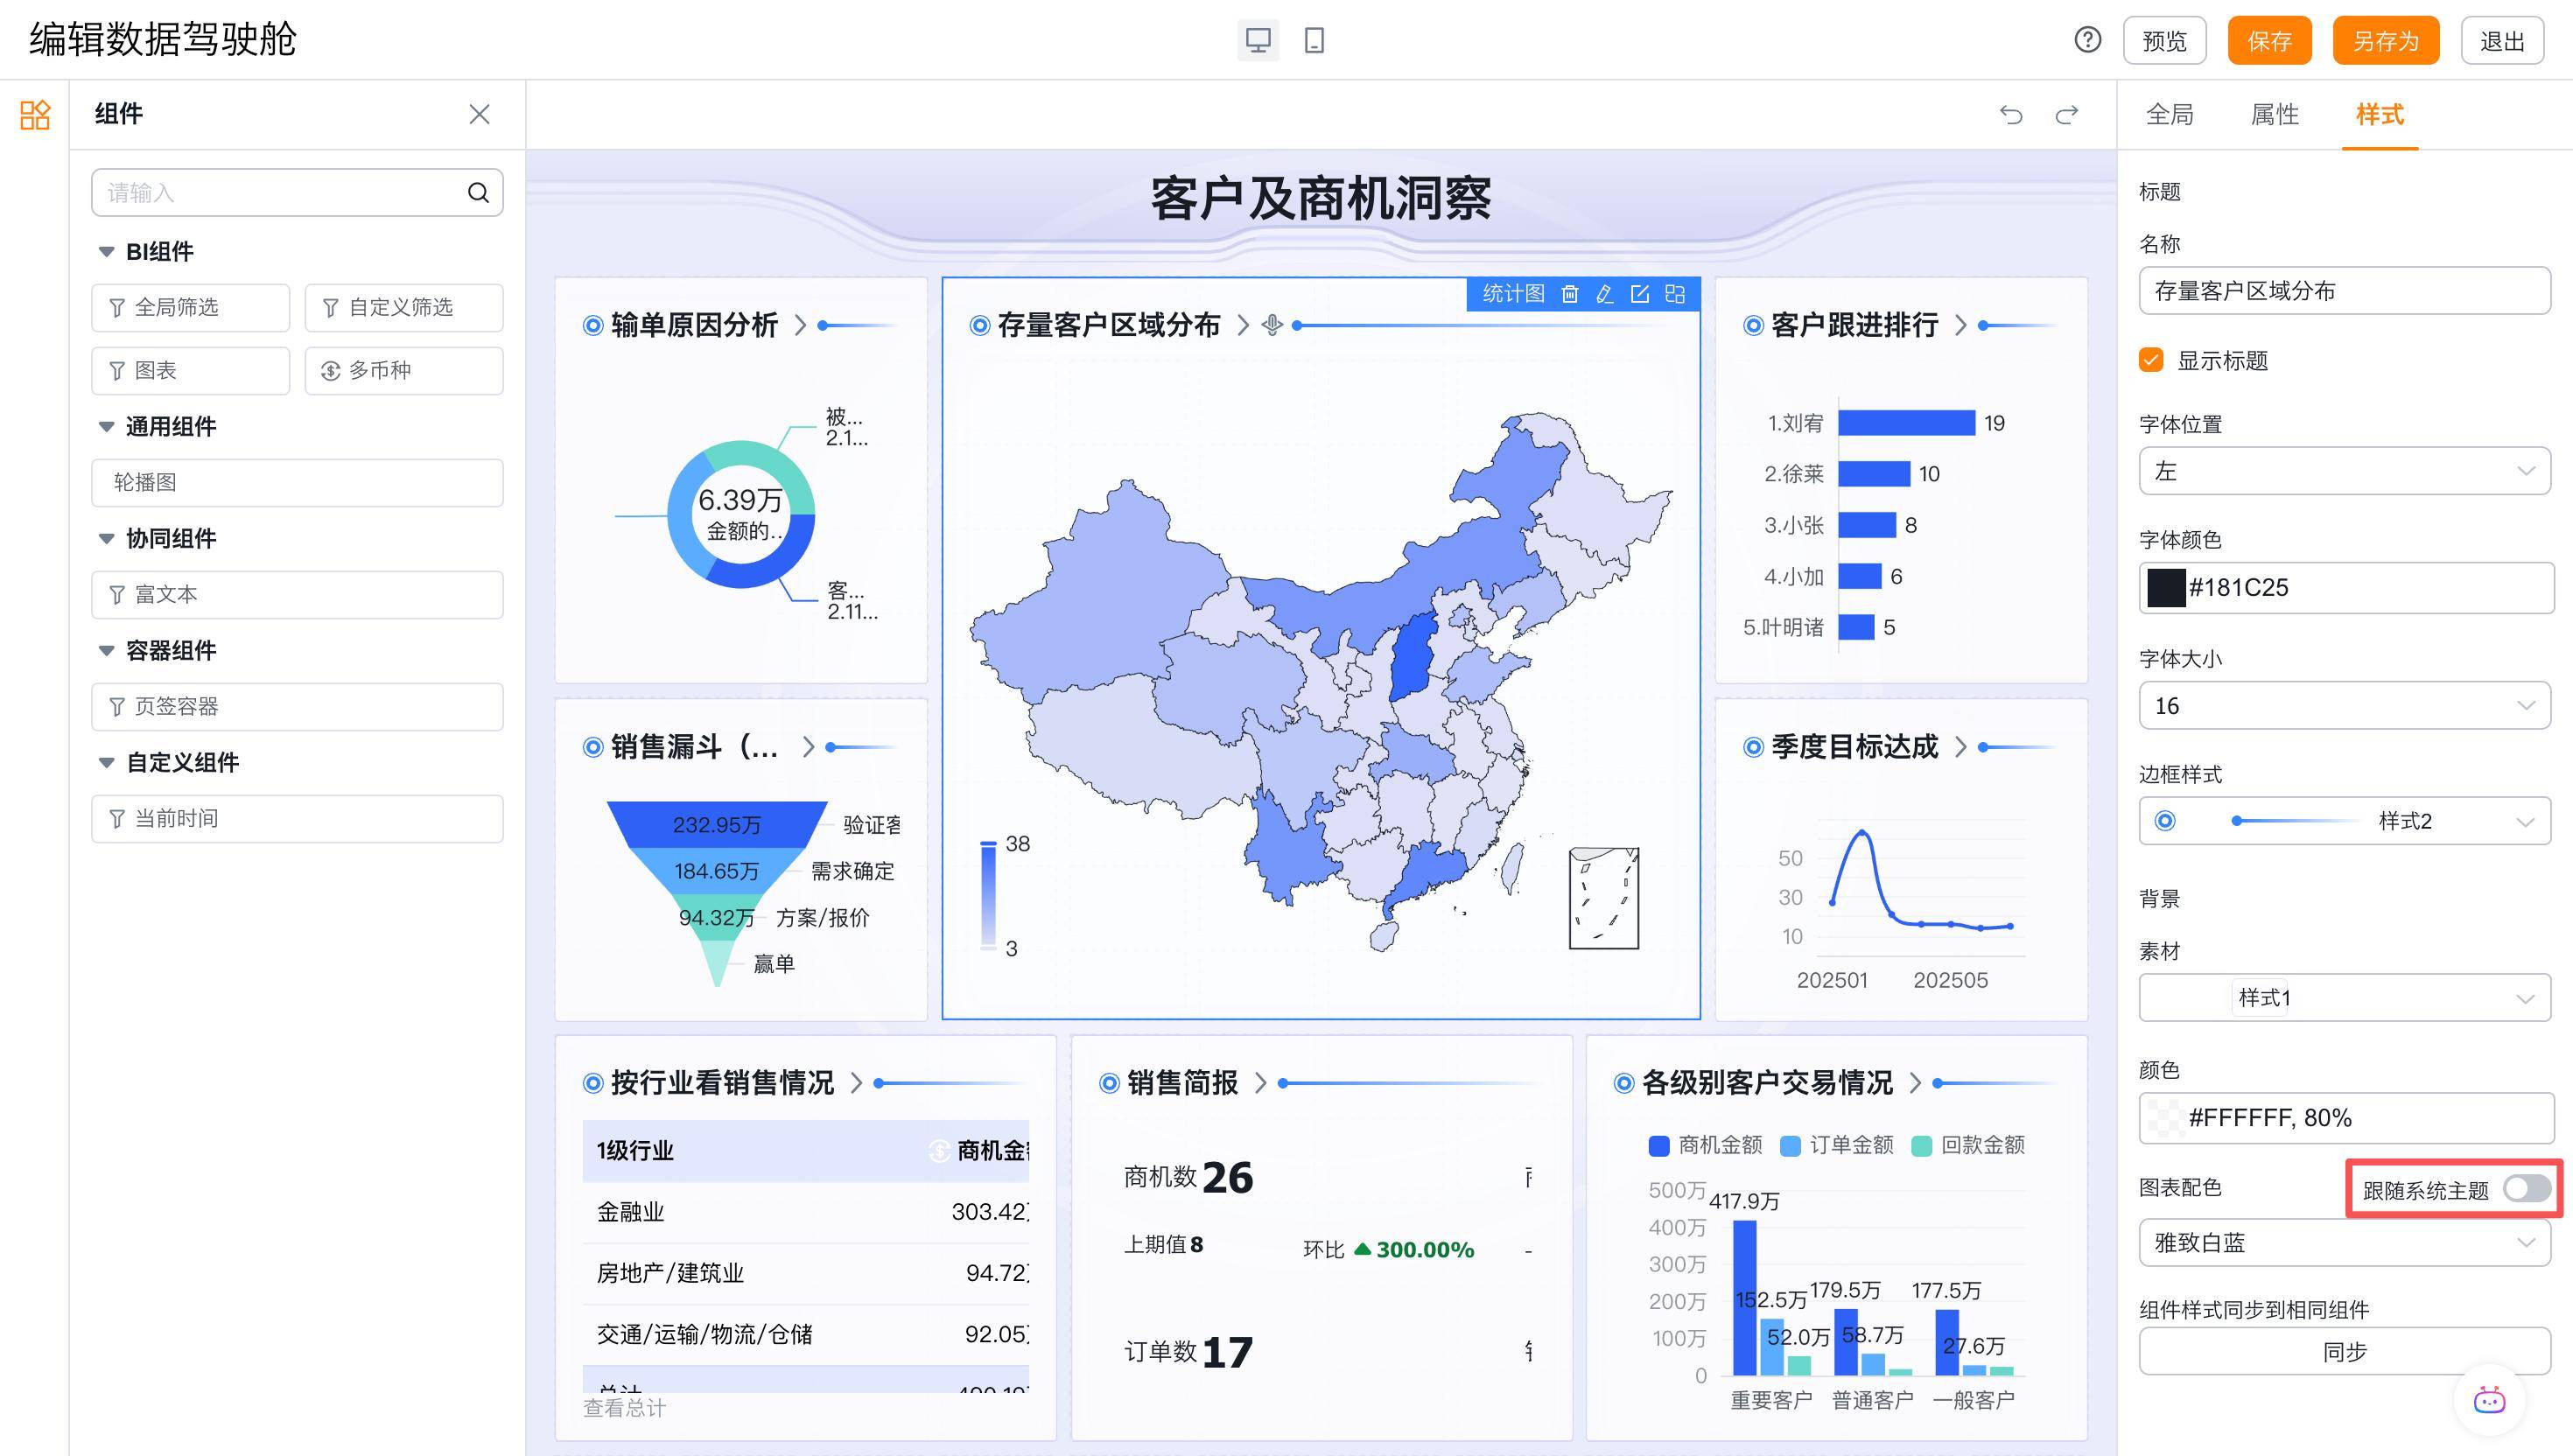Click the redo arrow icon
Screen dimensions: 2573x1456
tap(2067, 115)
